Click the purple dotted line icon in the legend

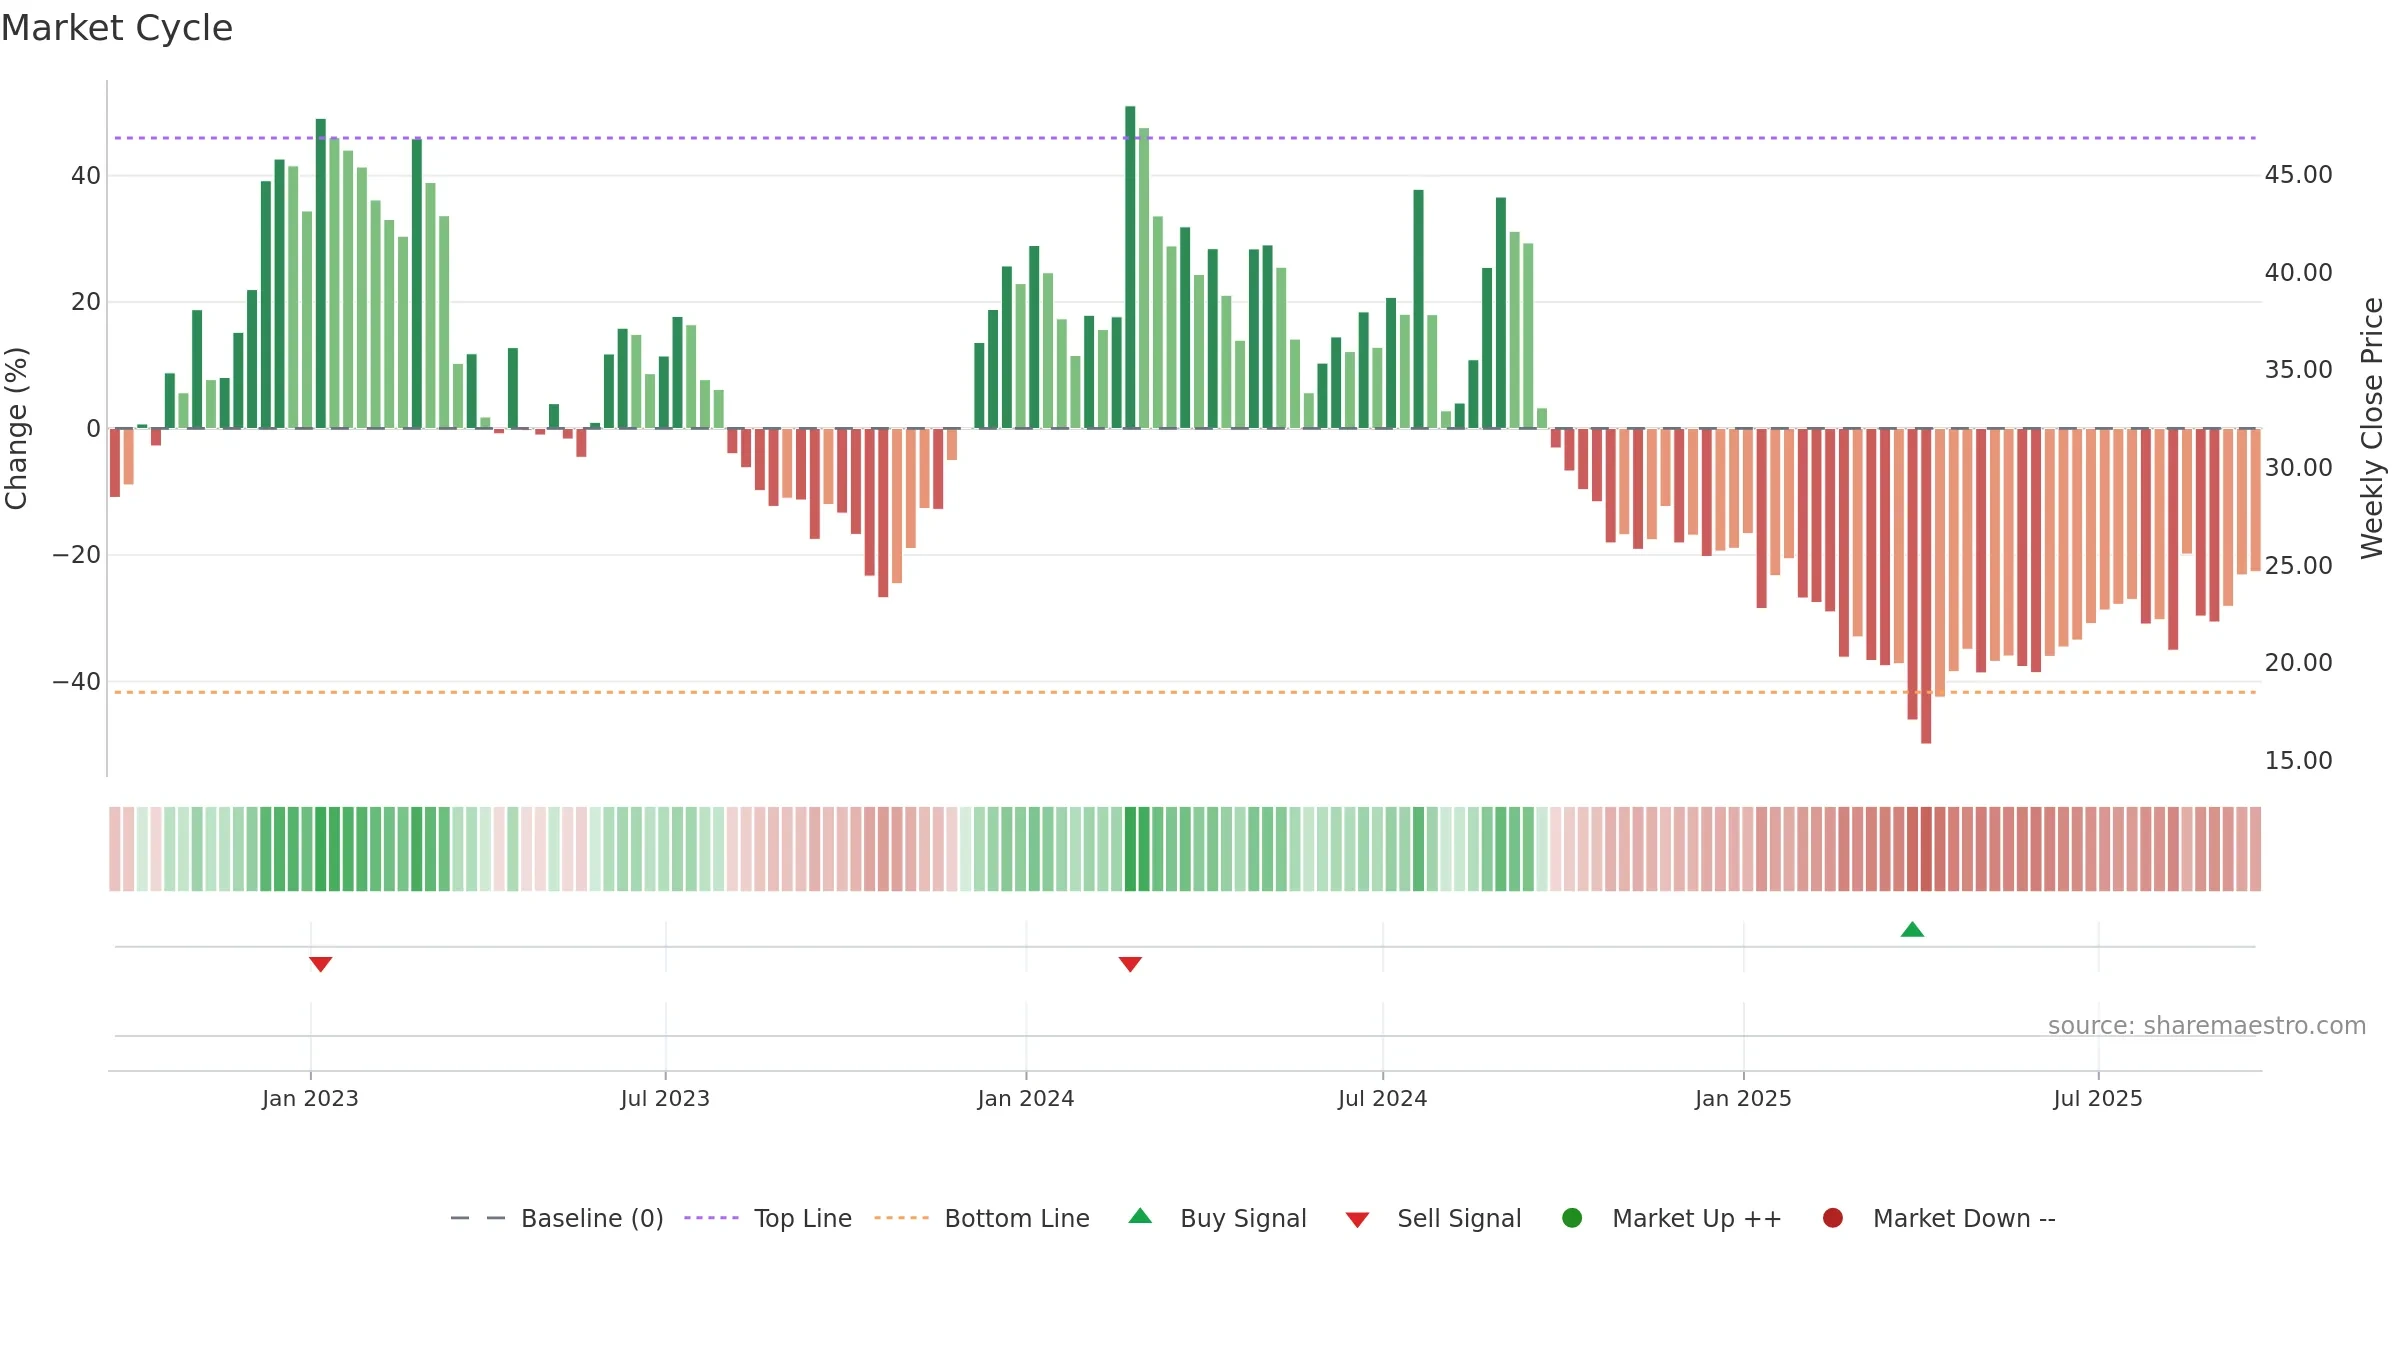click(711, 1218)
